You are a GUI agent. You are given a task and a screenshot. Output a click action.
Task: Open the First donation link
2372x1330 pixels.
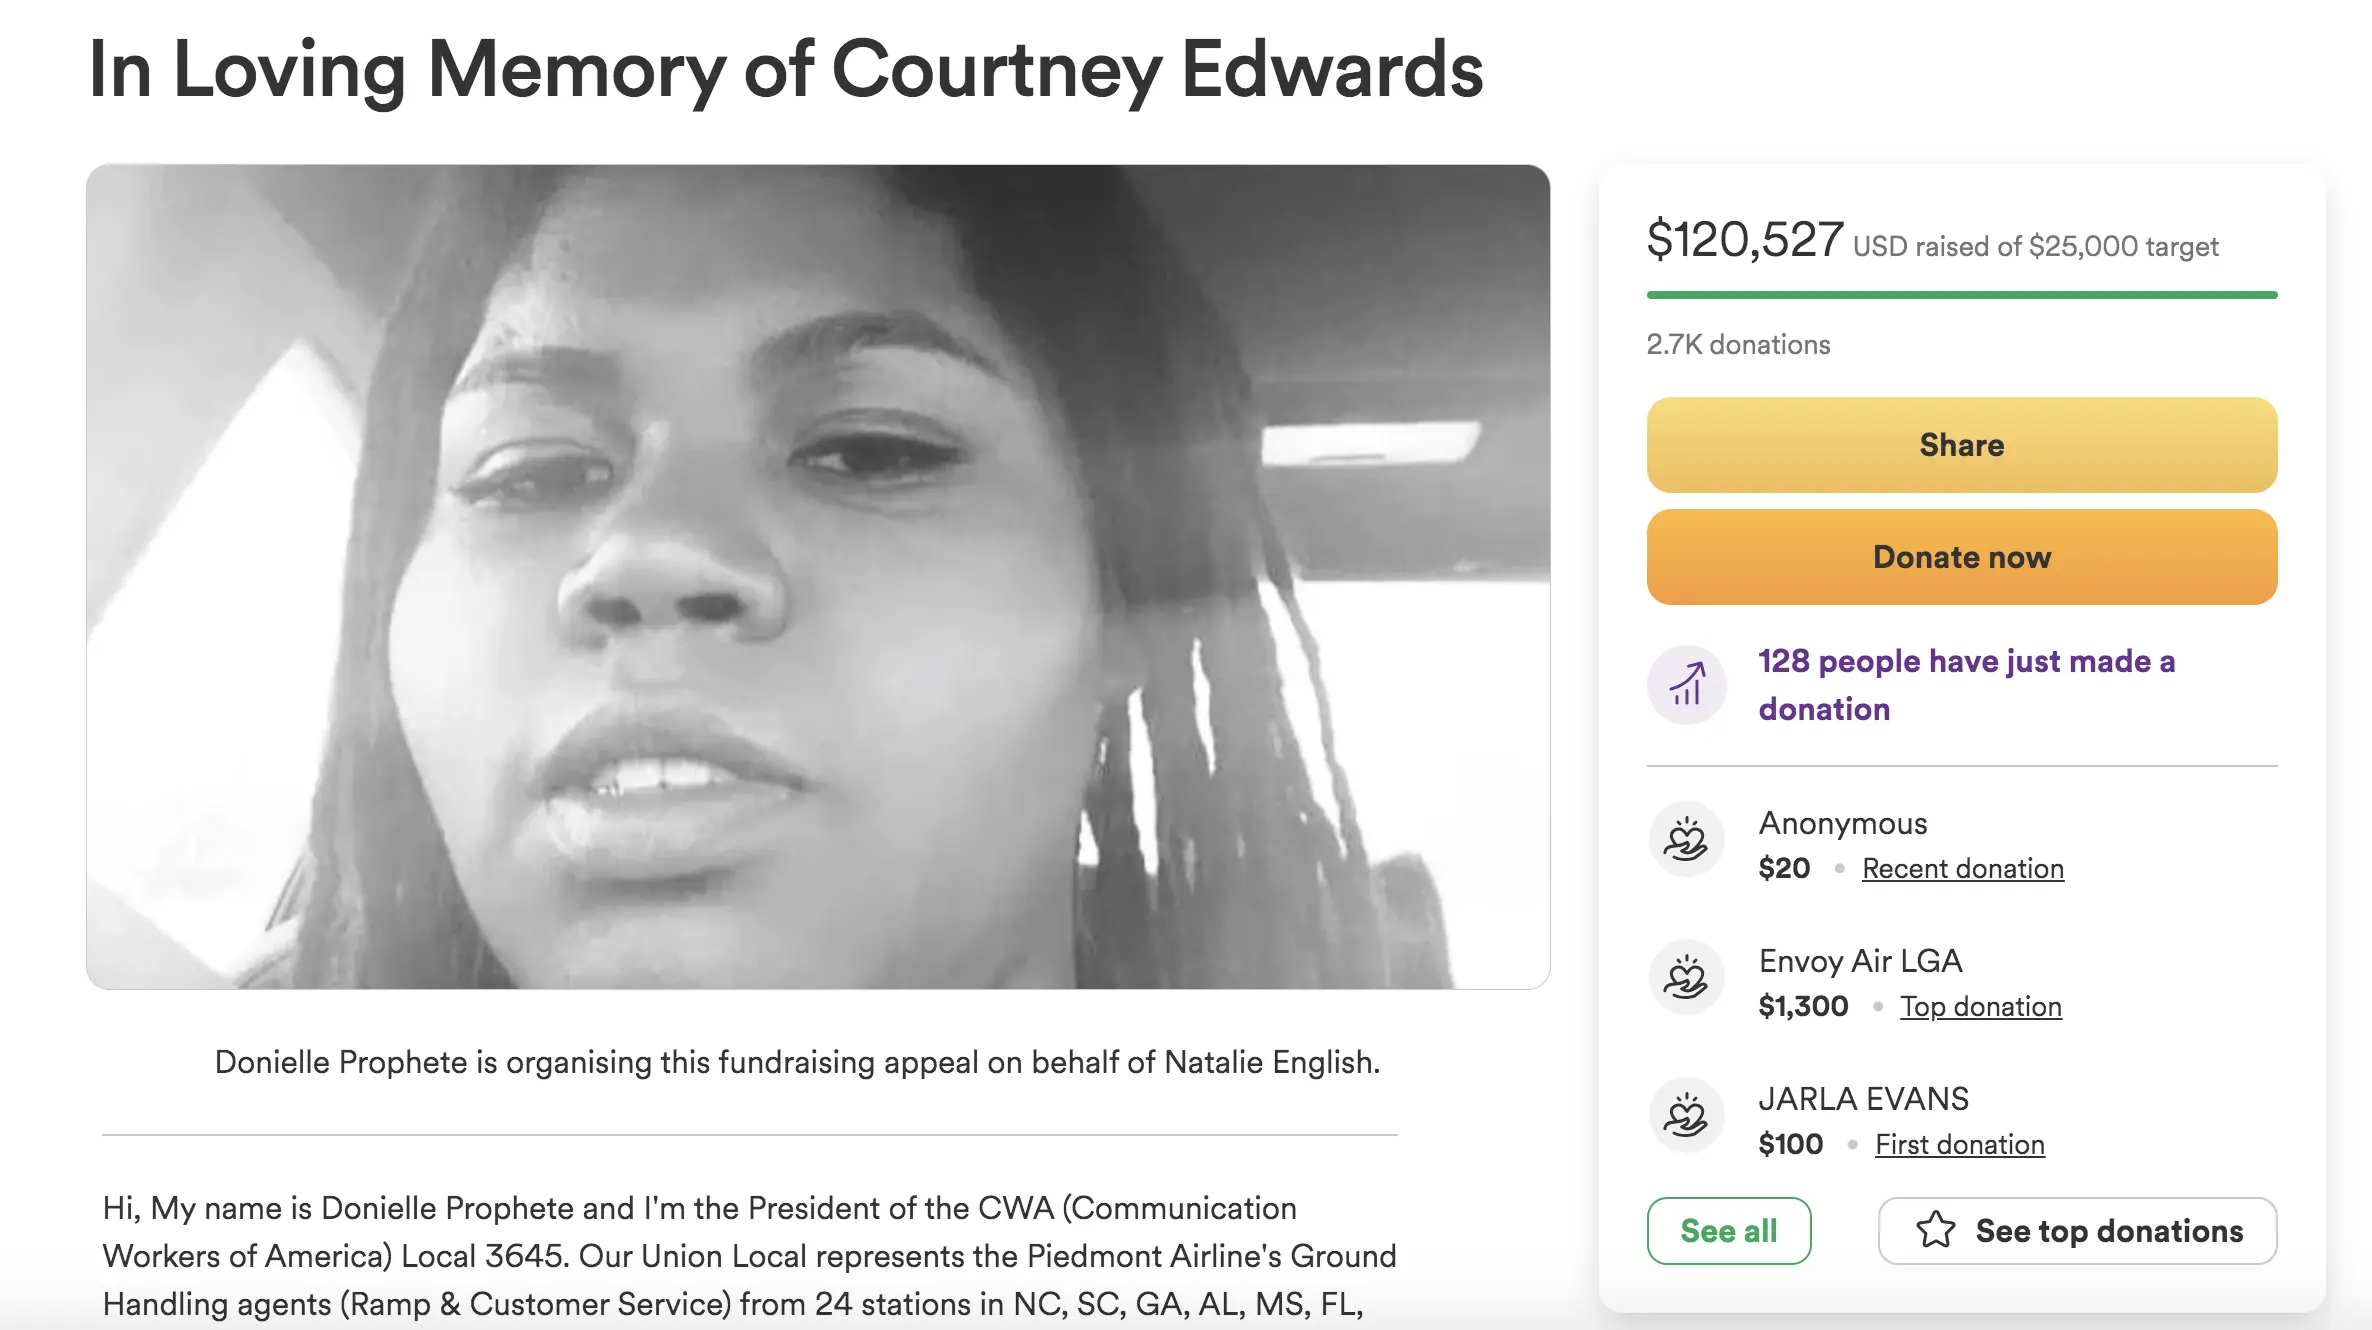[1959, 1144]
